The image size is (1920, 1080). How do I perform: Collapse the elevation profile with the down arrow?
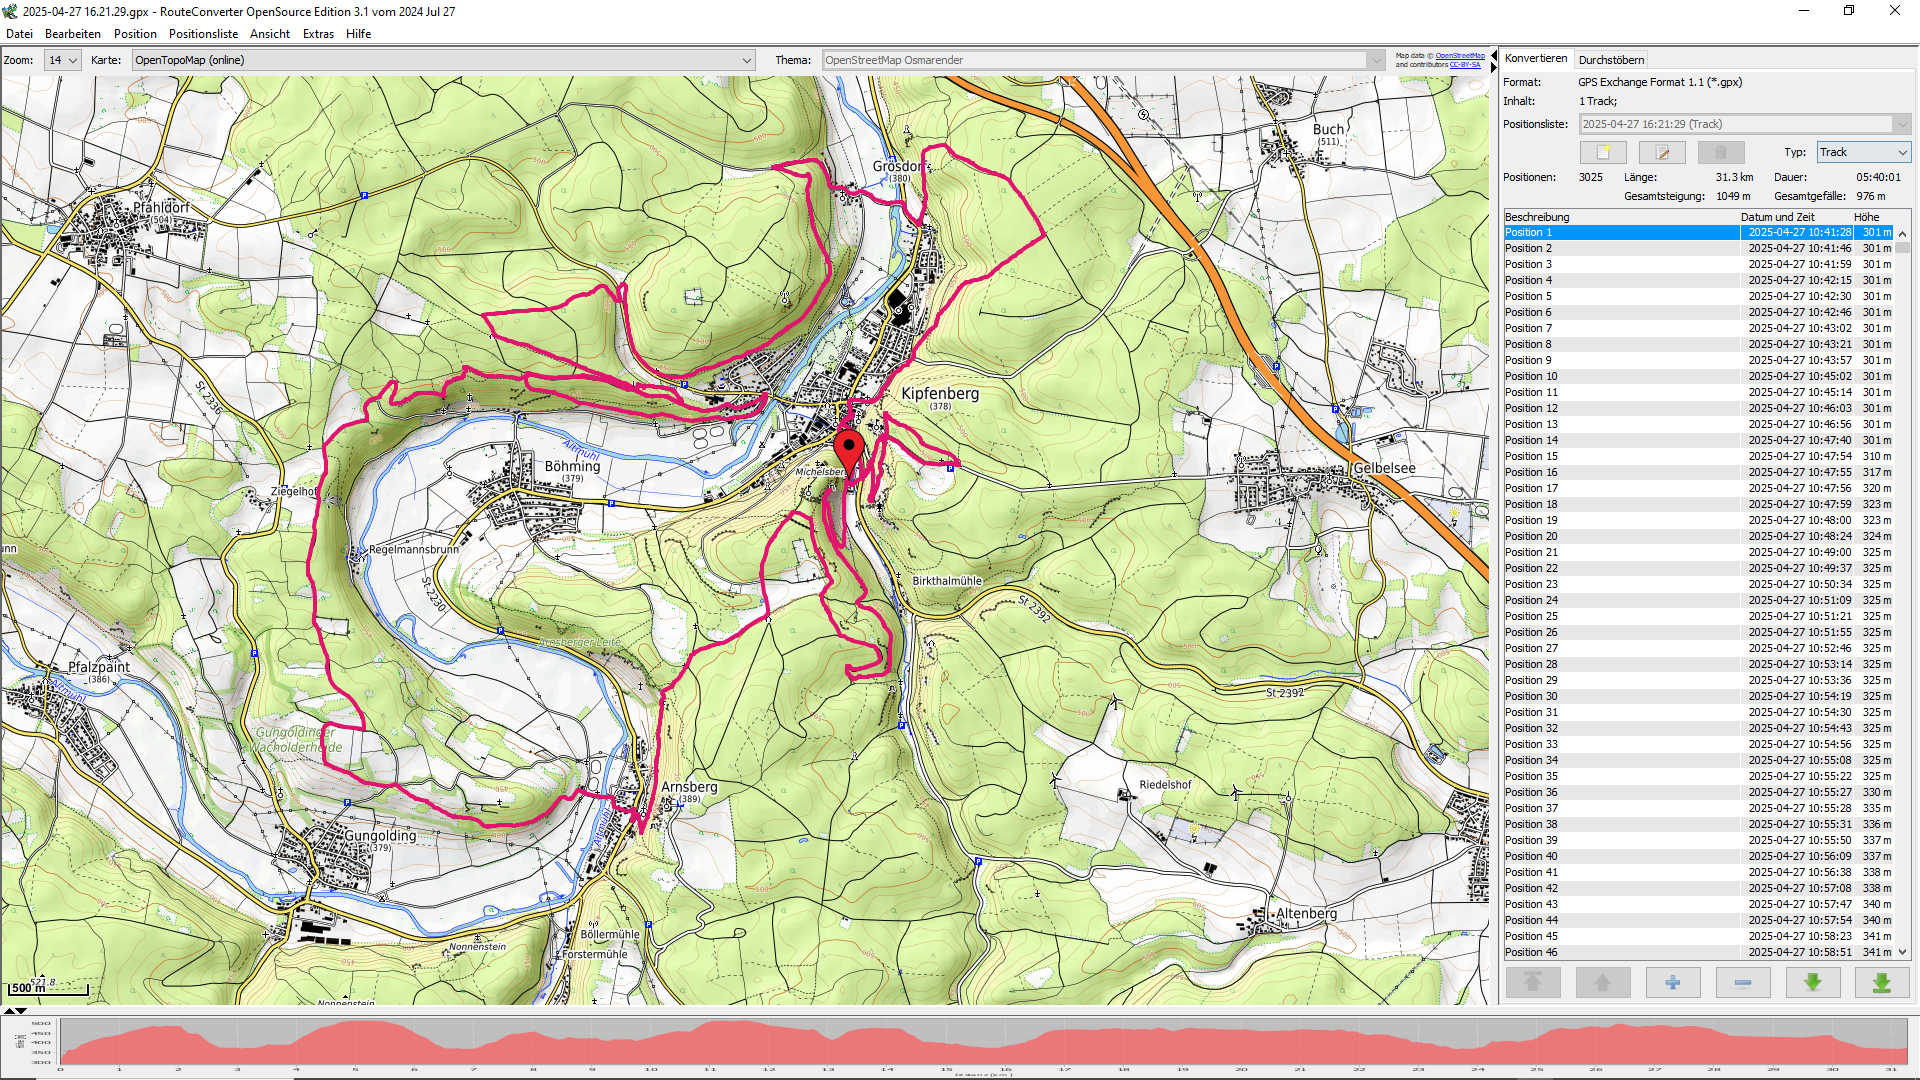21,1011
